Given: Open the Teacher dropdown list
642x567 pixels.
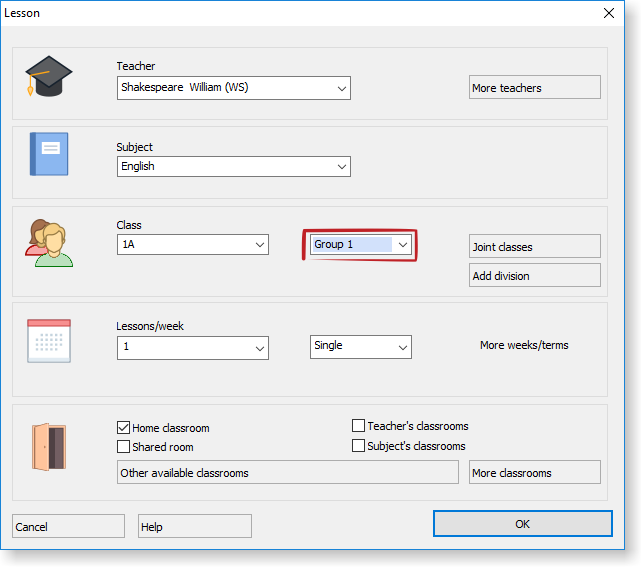Looking at the screenshot, I should coord(342,88).
